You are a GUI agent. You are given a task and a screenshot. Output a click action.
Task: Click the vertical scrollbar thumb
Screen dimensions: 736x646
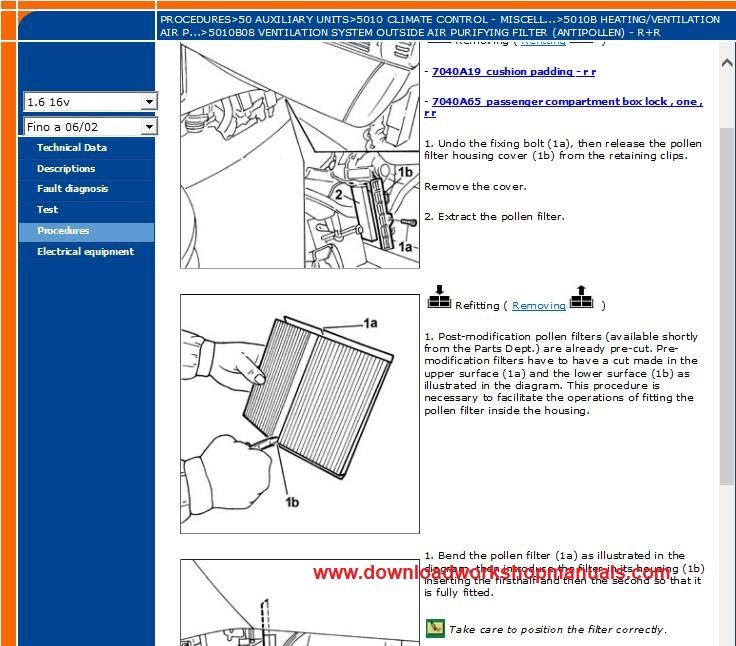[x=727, y=305]
